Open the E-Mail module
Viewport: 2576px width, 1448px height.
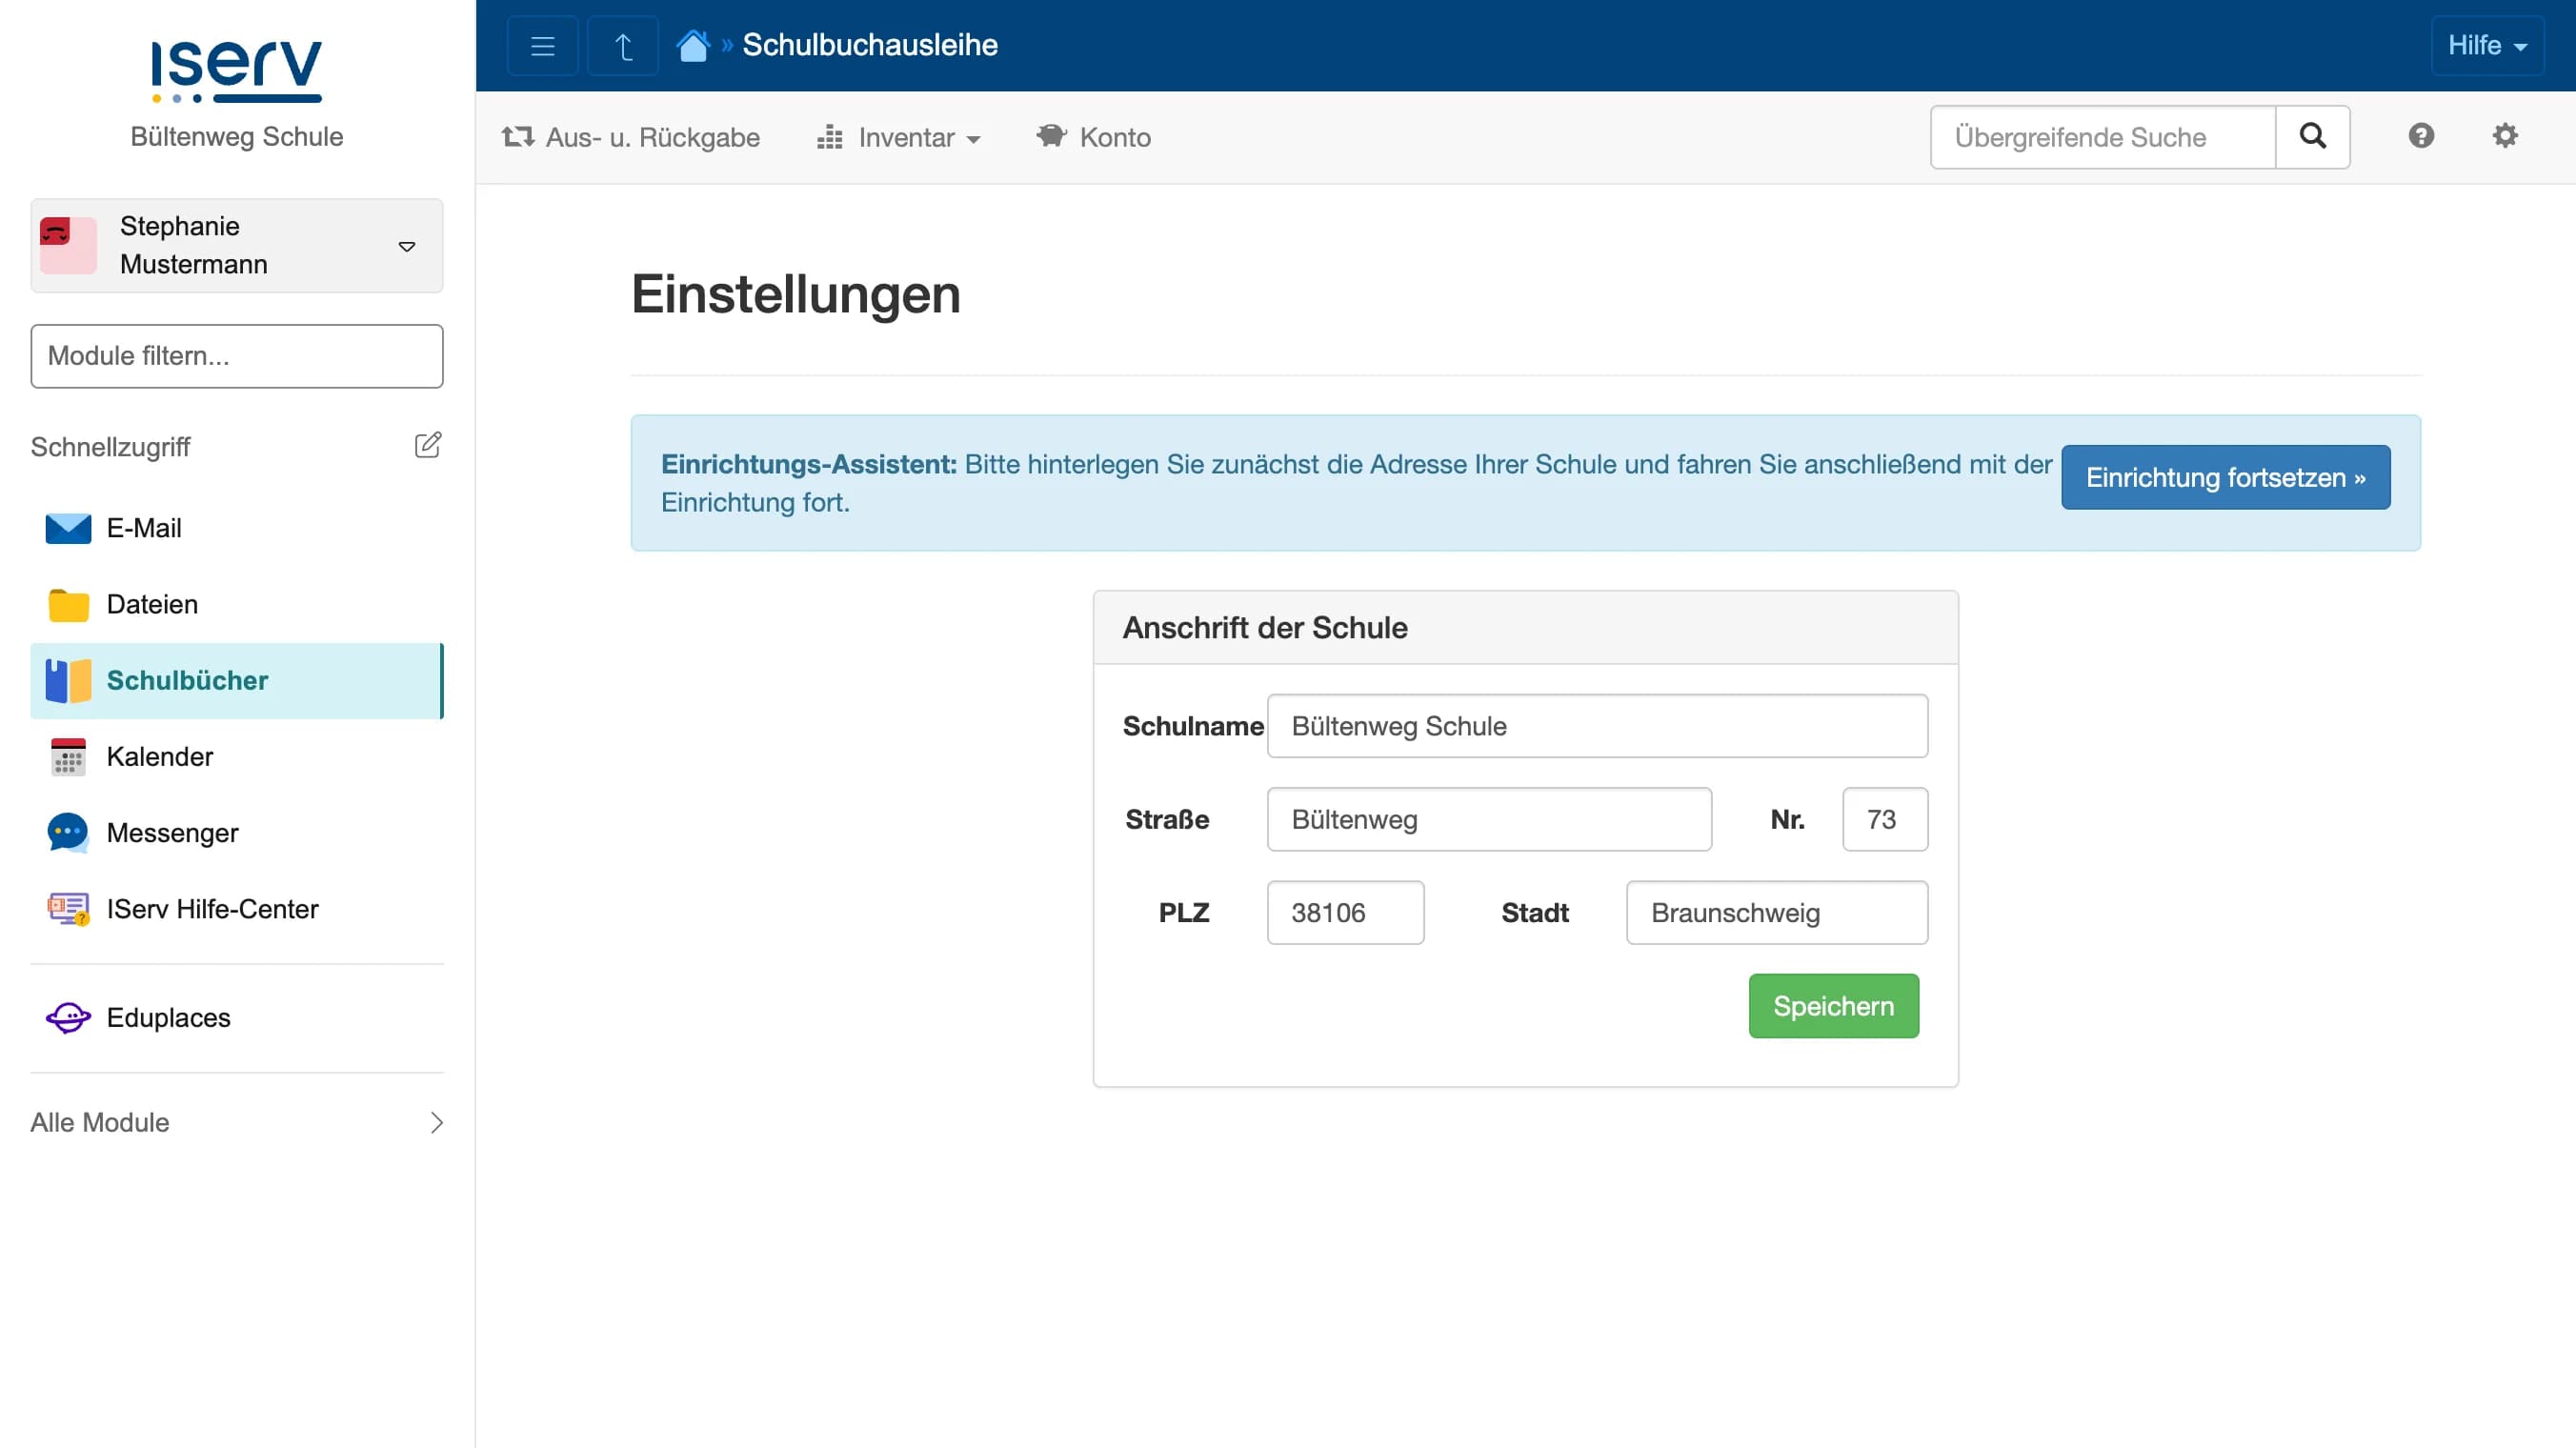pos(144,528)
